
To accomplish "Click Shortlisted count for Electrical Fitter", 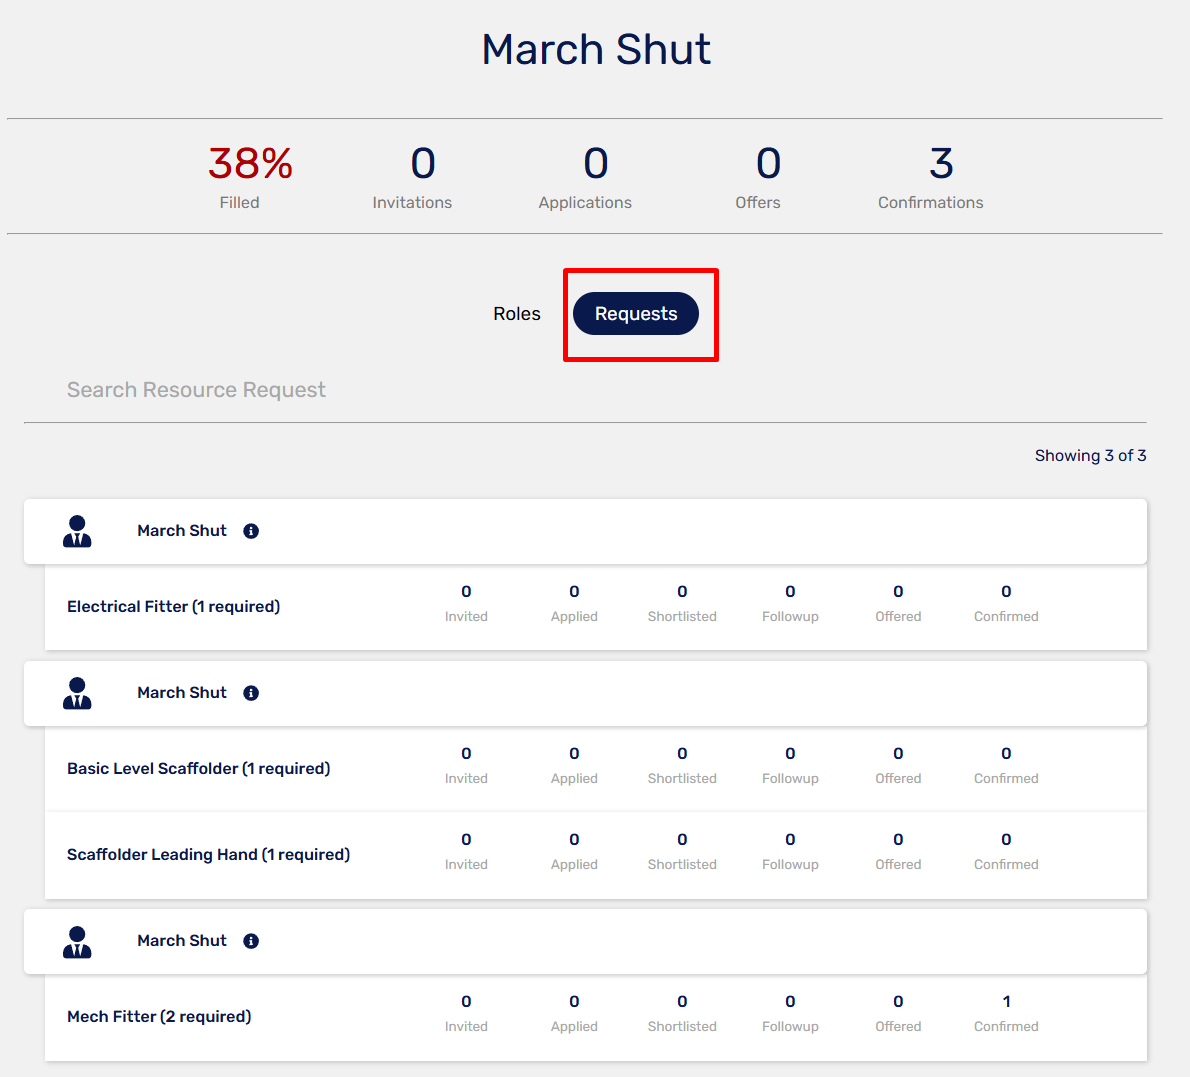I will [x=682, y=603].
